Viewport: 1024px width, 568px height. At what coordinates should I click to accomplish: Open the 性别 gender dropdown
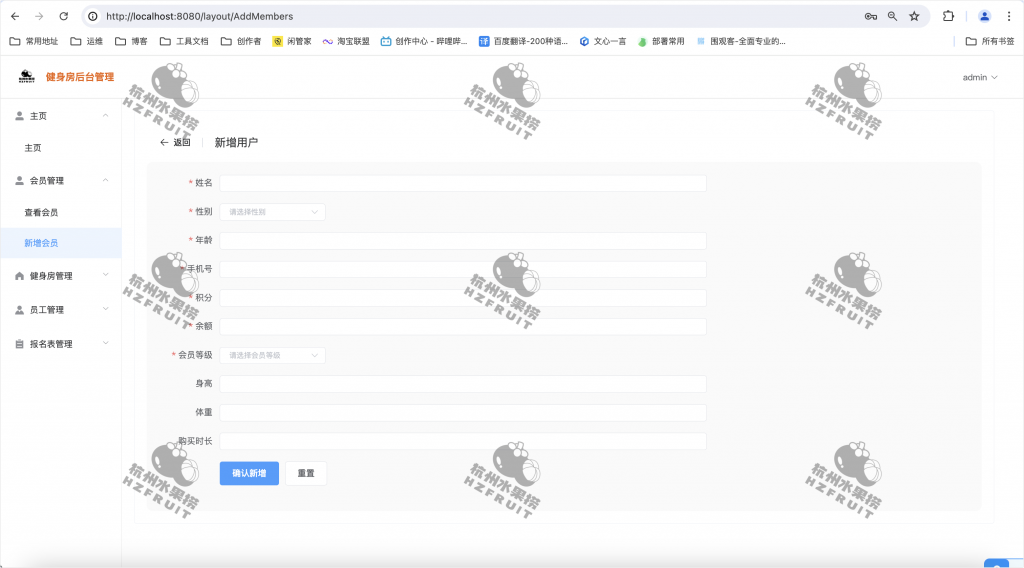click(272, 212)
